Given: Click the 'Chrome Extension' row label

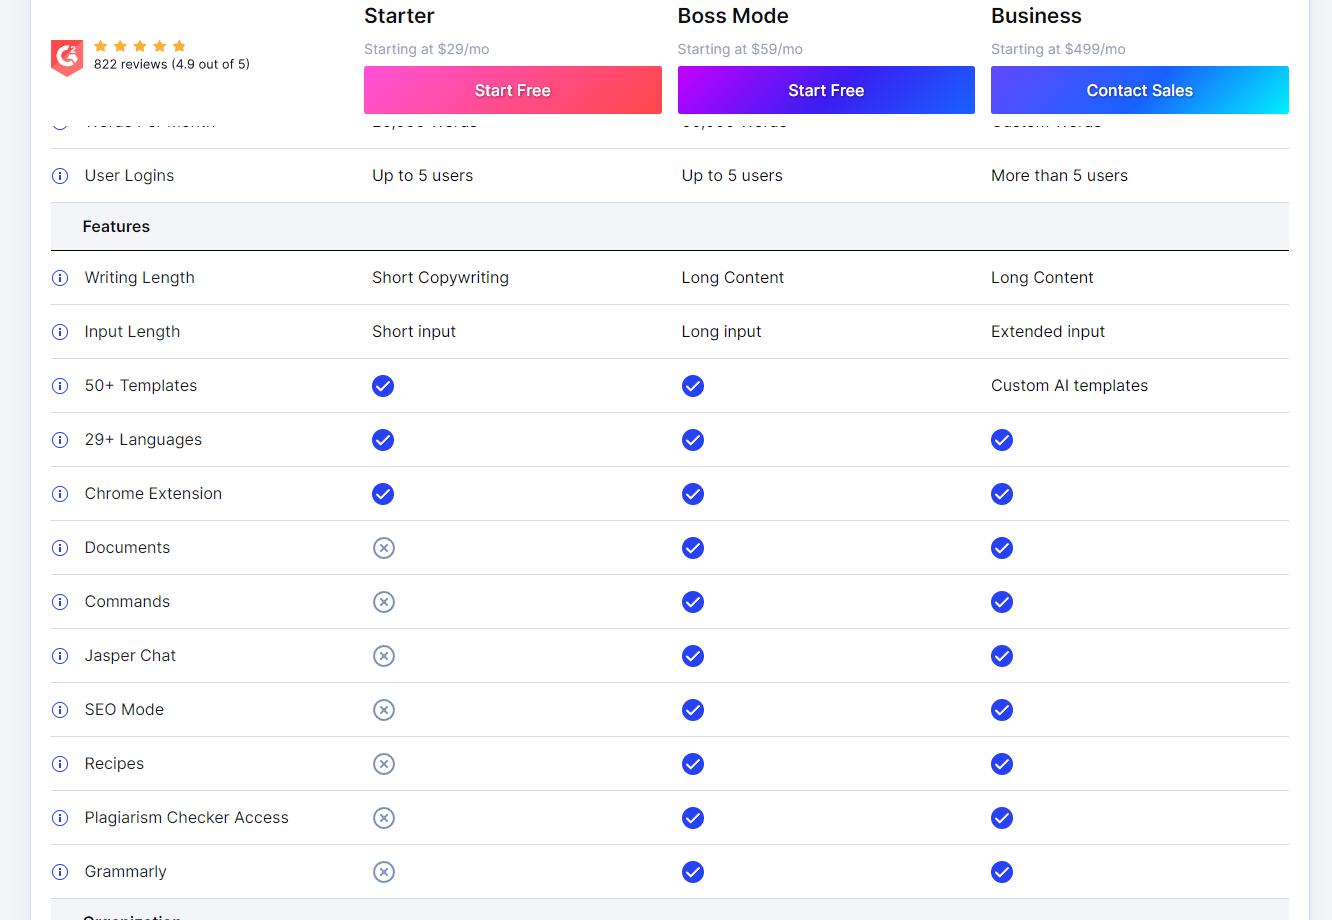Looking at the screenshot, I should [x=153, y=494].
